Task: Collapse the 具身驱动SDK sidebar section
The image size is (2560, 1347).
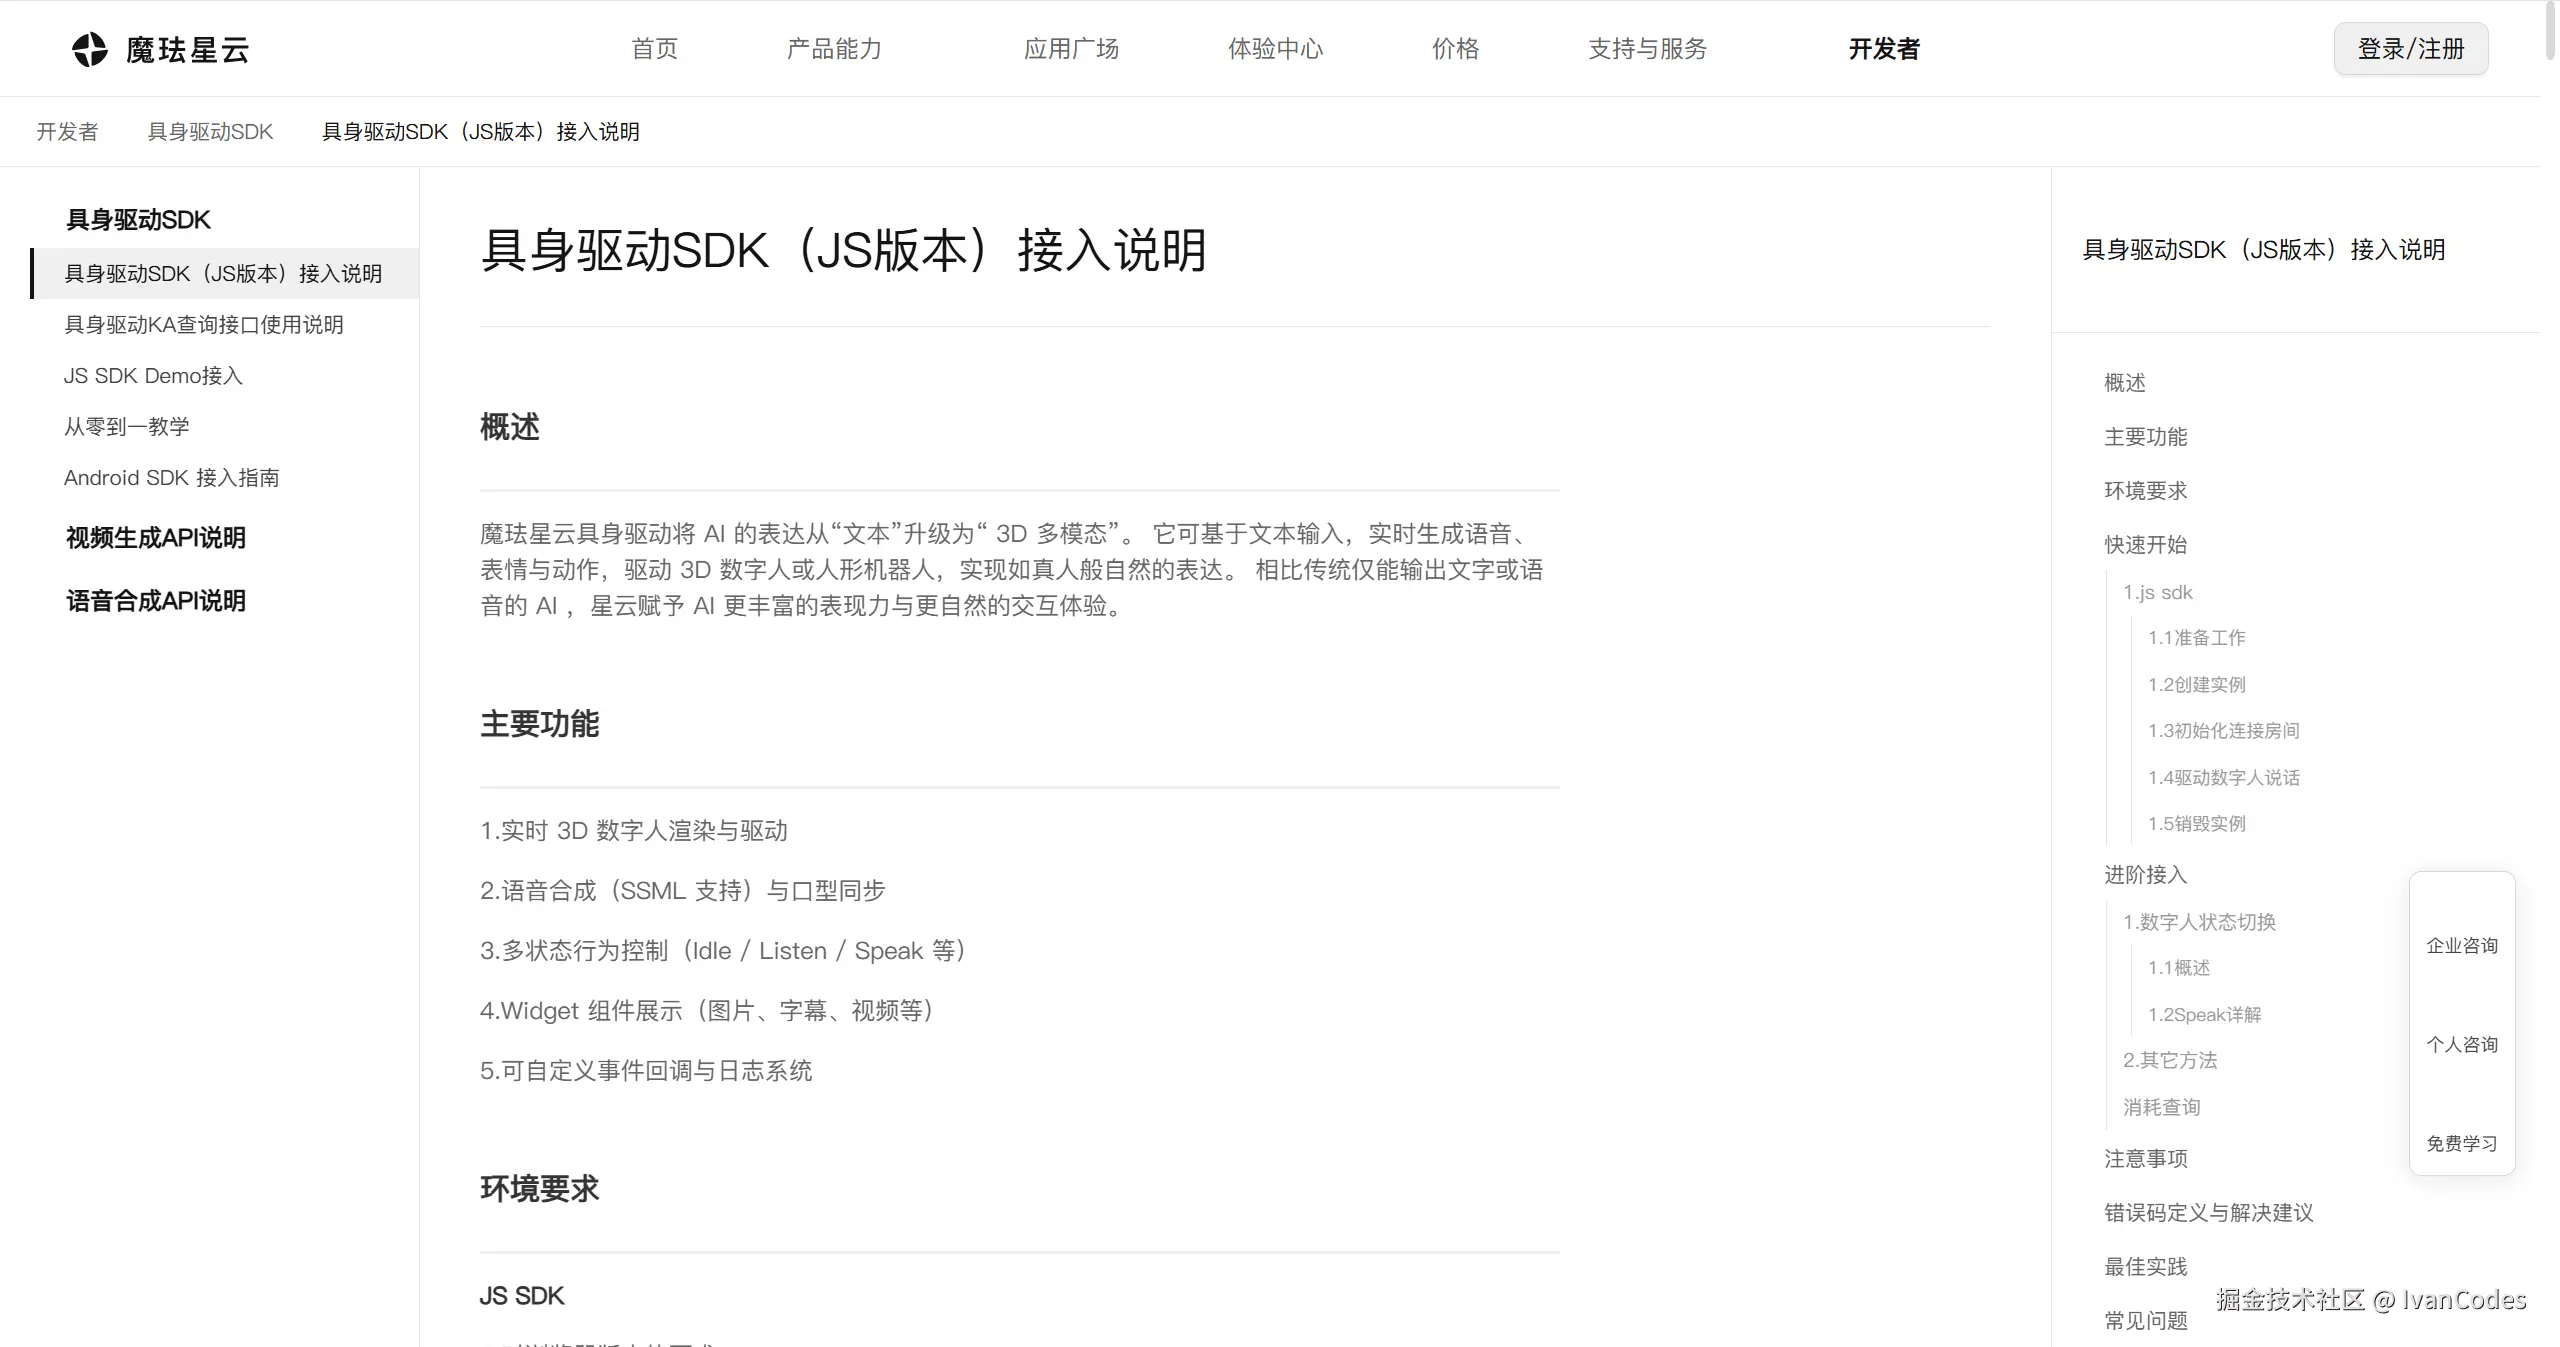Action: (x=138, y=220)
